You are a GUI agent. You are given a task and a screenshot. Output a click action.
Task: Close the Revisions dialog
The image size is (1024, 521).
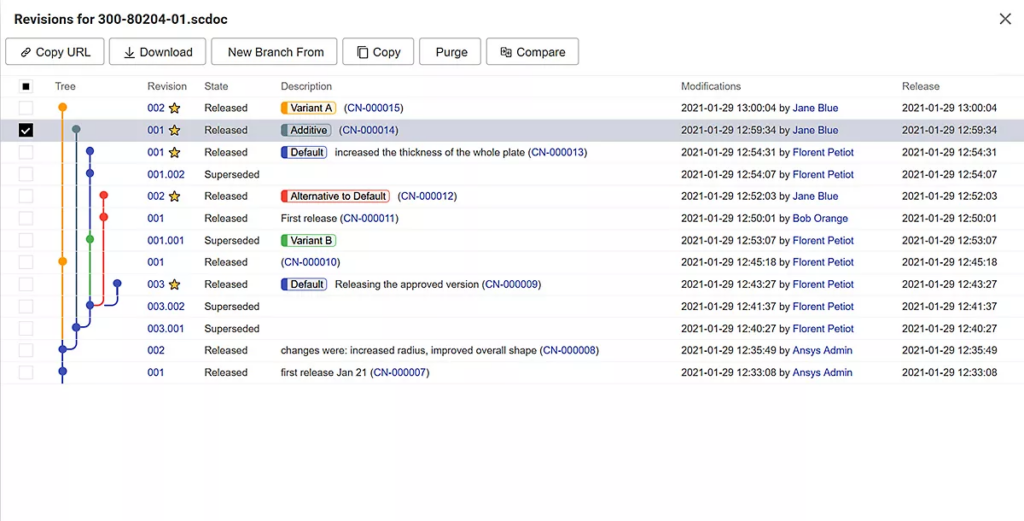click(x=1005, y=19)
